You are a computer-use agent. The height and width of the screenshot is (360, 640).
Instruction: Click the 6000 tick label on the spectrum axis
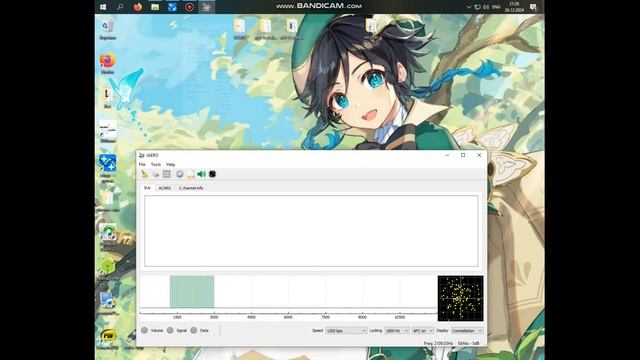pos(288,317)
